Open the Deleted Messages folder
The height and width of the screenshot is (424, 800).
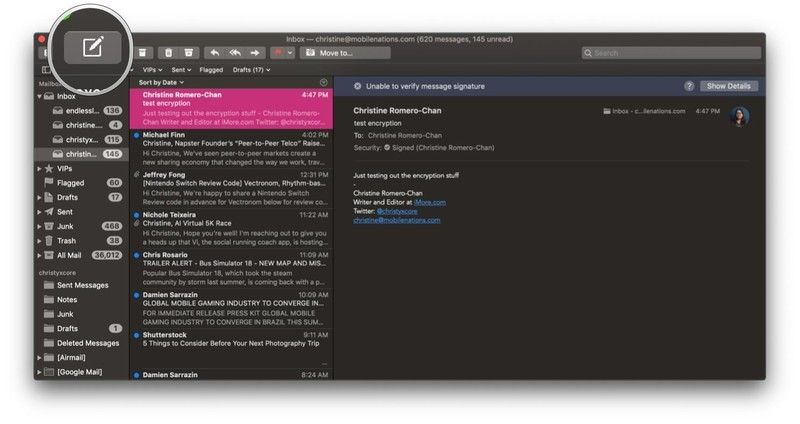[x=82, y=343]
